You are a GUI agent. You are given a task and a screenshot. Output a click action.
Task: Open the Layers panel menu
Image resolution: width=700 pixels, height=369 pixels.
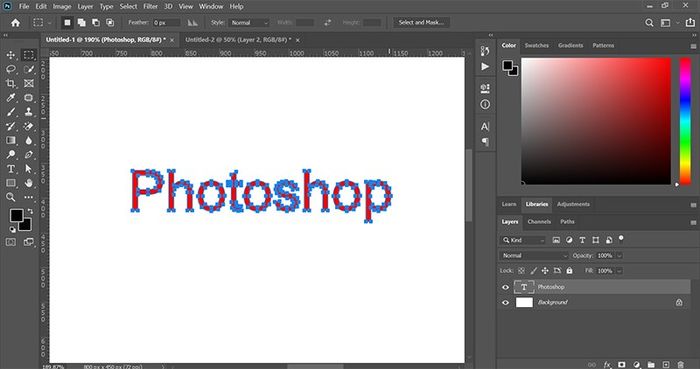tap(693, 222)
